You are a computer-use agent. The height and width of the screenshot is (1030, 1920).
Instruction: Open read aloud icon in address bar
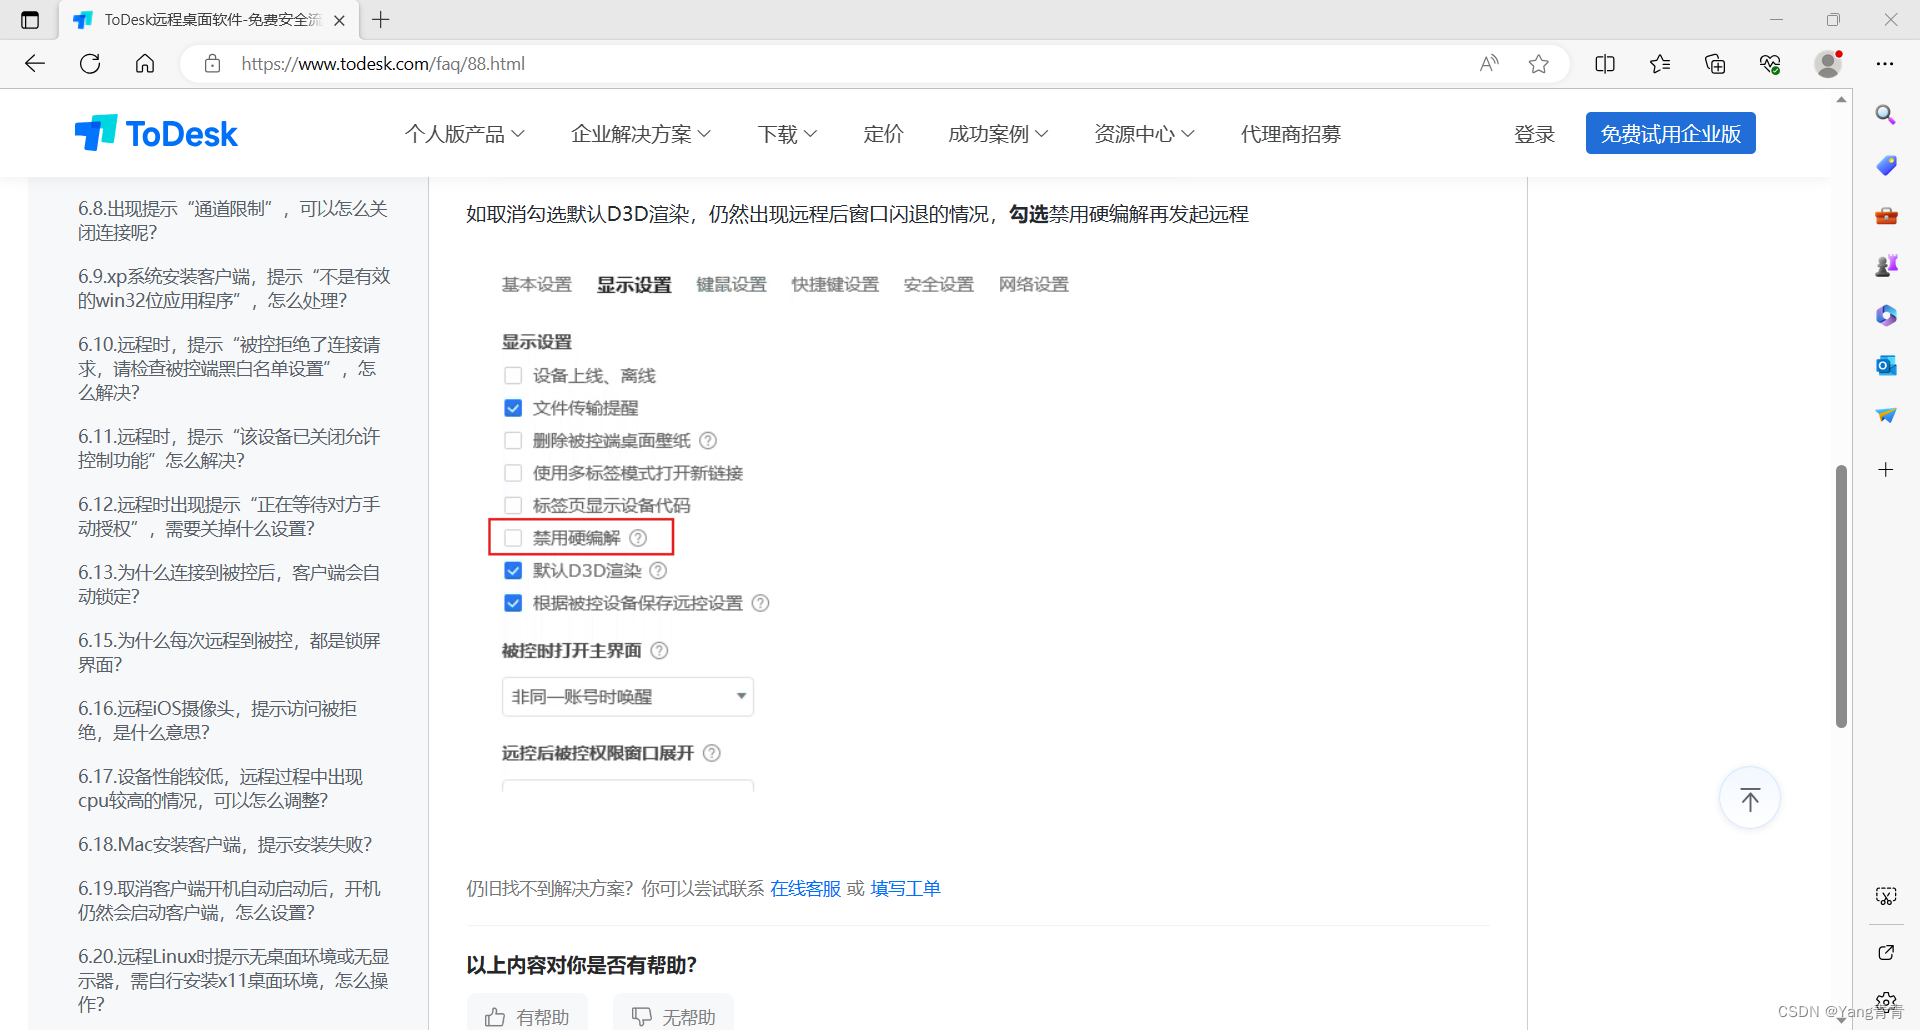coord(1489,64)
